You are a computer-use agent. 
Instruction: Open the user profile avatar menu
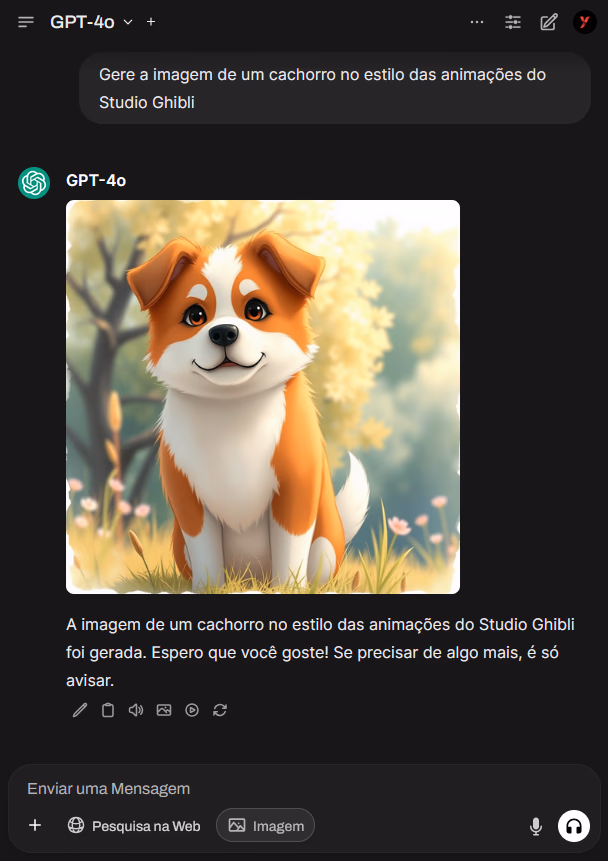[584, 22]
